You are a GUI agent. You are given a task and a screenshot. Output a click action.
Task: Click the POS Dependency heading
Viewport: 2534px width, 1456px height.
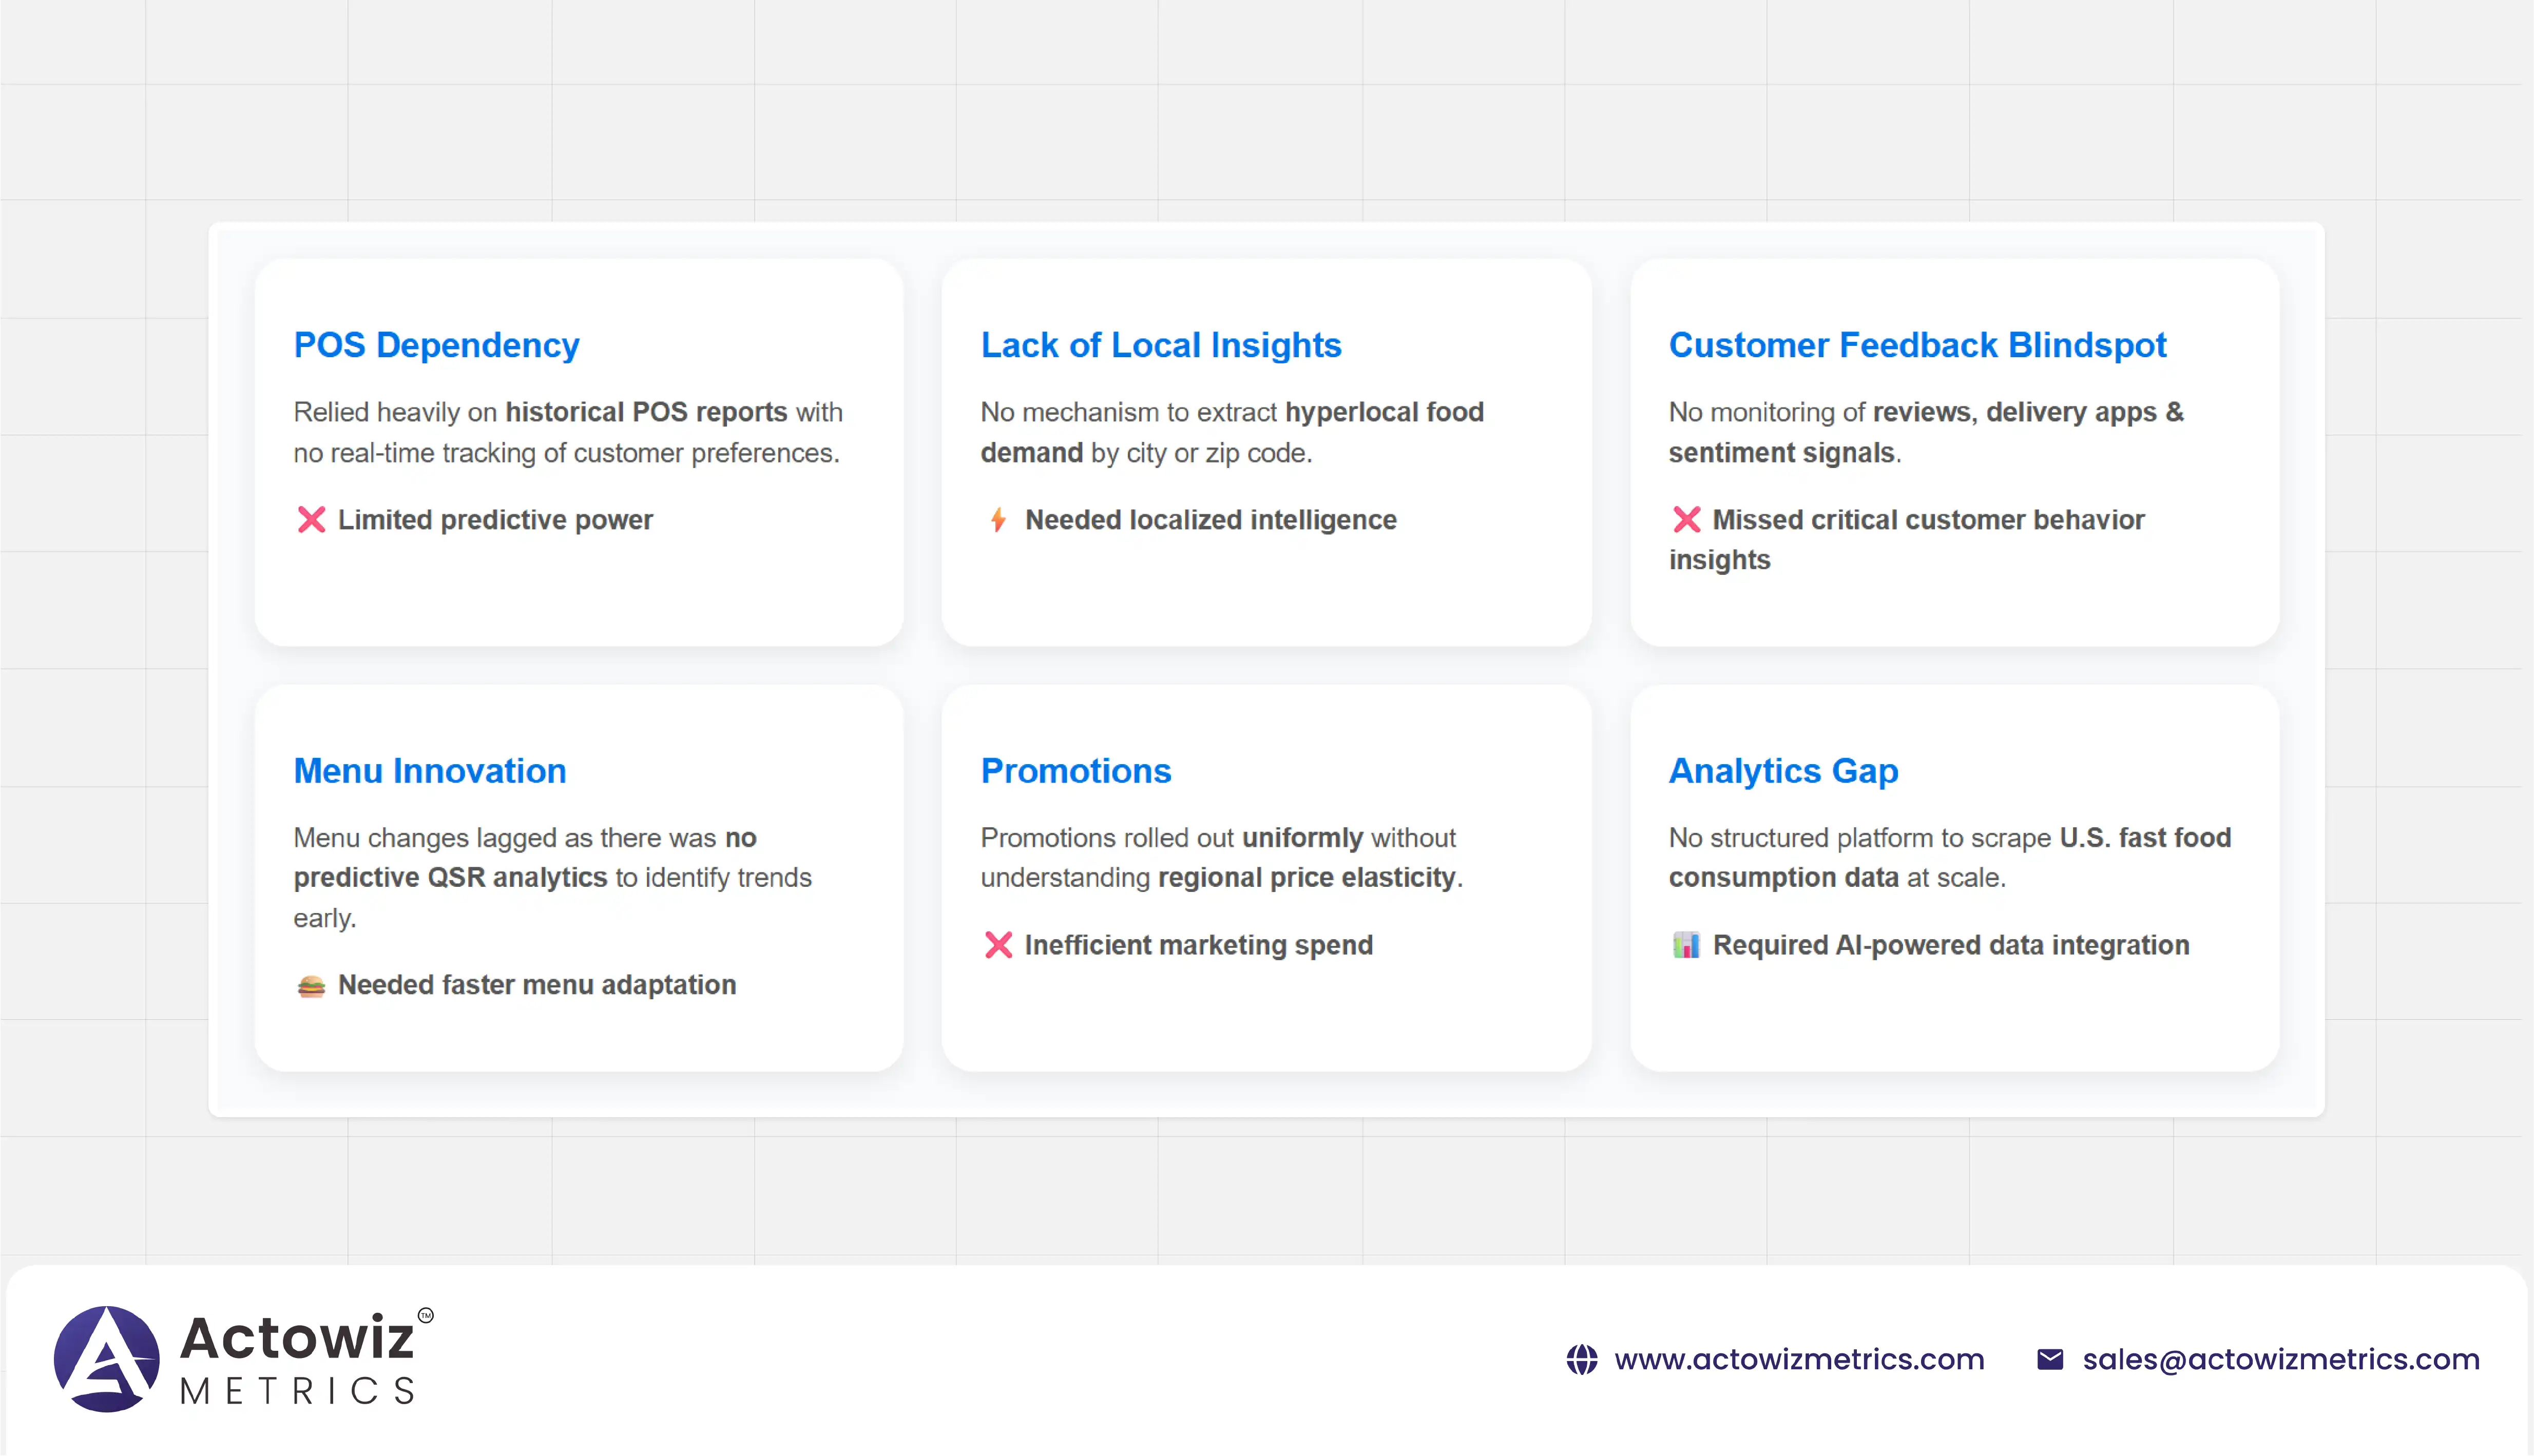[x=436, y=345]
